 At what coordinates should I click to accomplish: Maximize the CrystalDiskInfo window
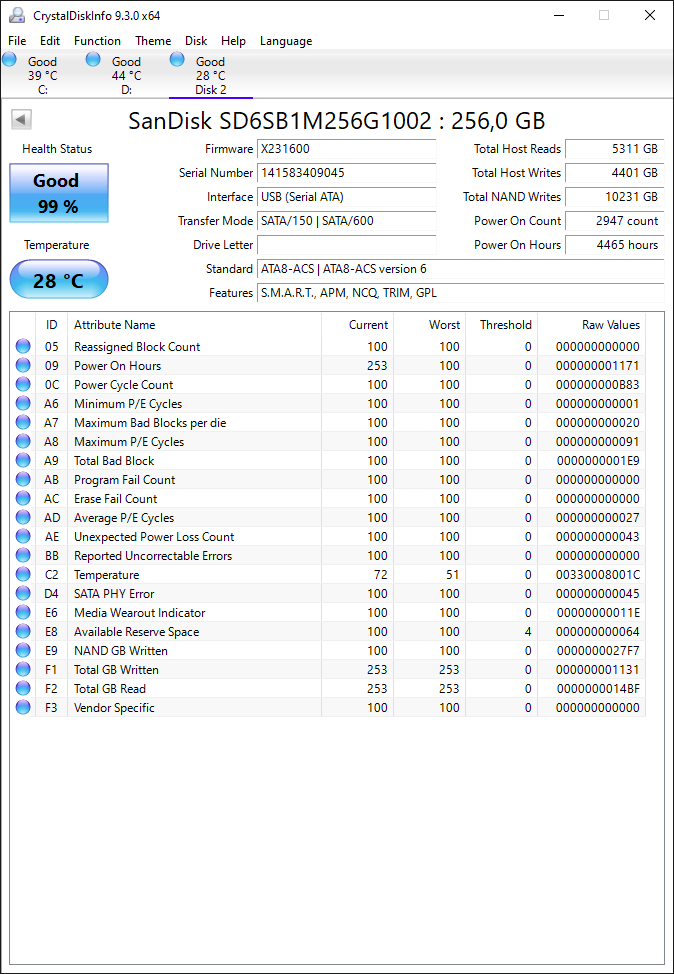(x=604, y=16)
